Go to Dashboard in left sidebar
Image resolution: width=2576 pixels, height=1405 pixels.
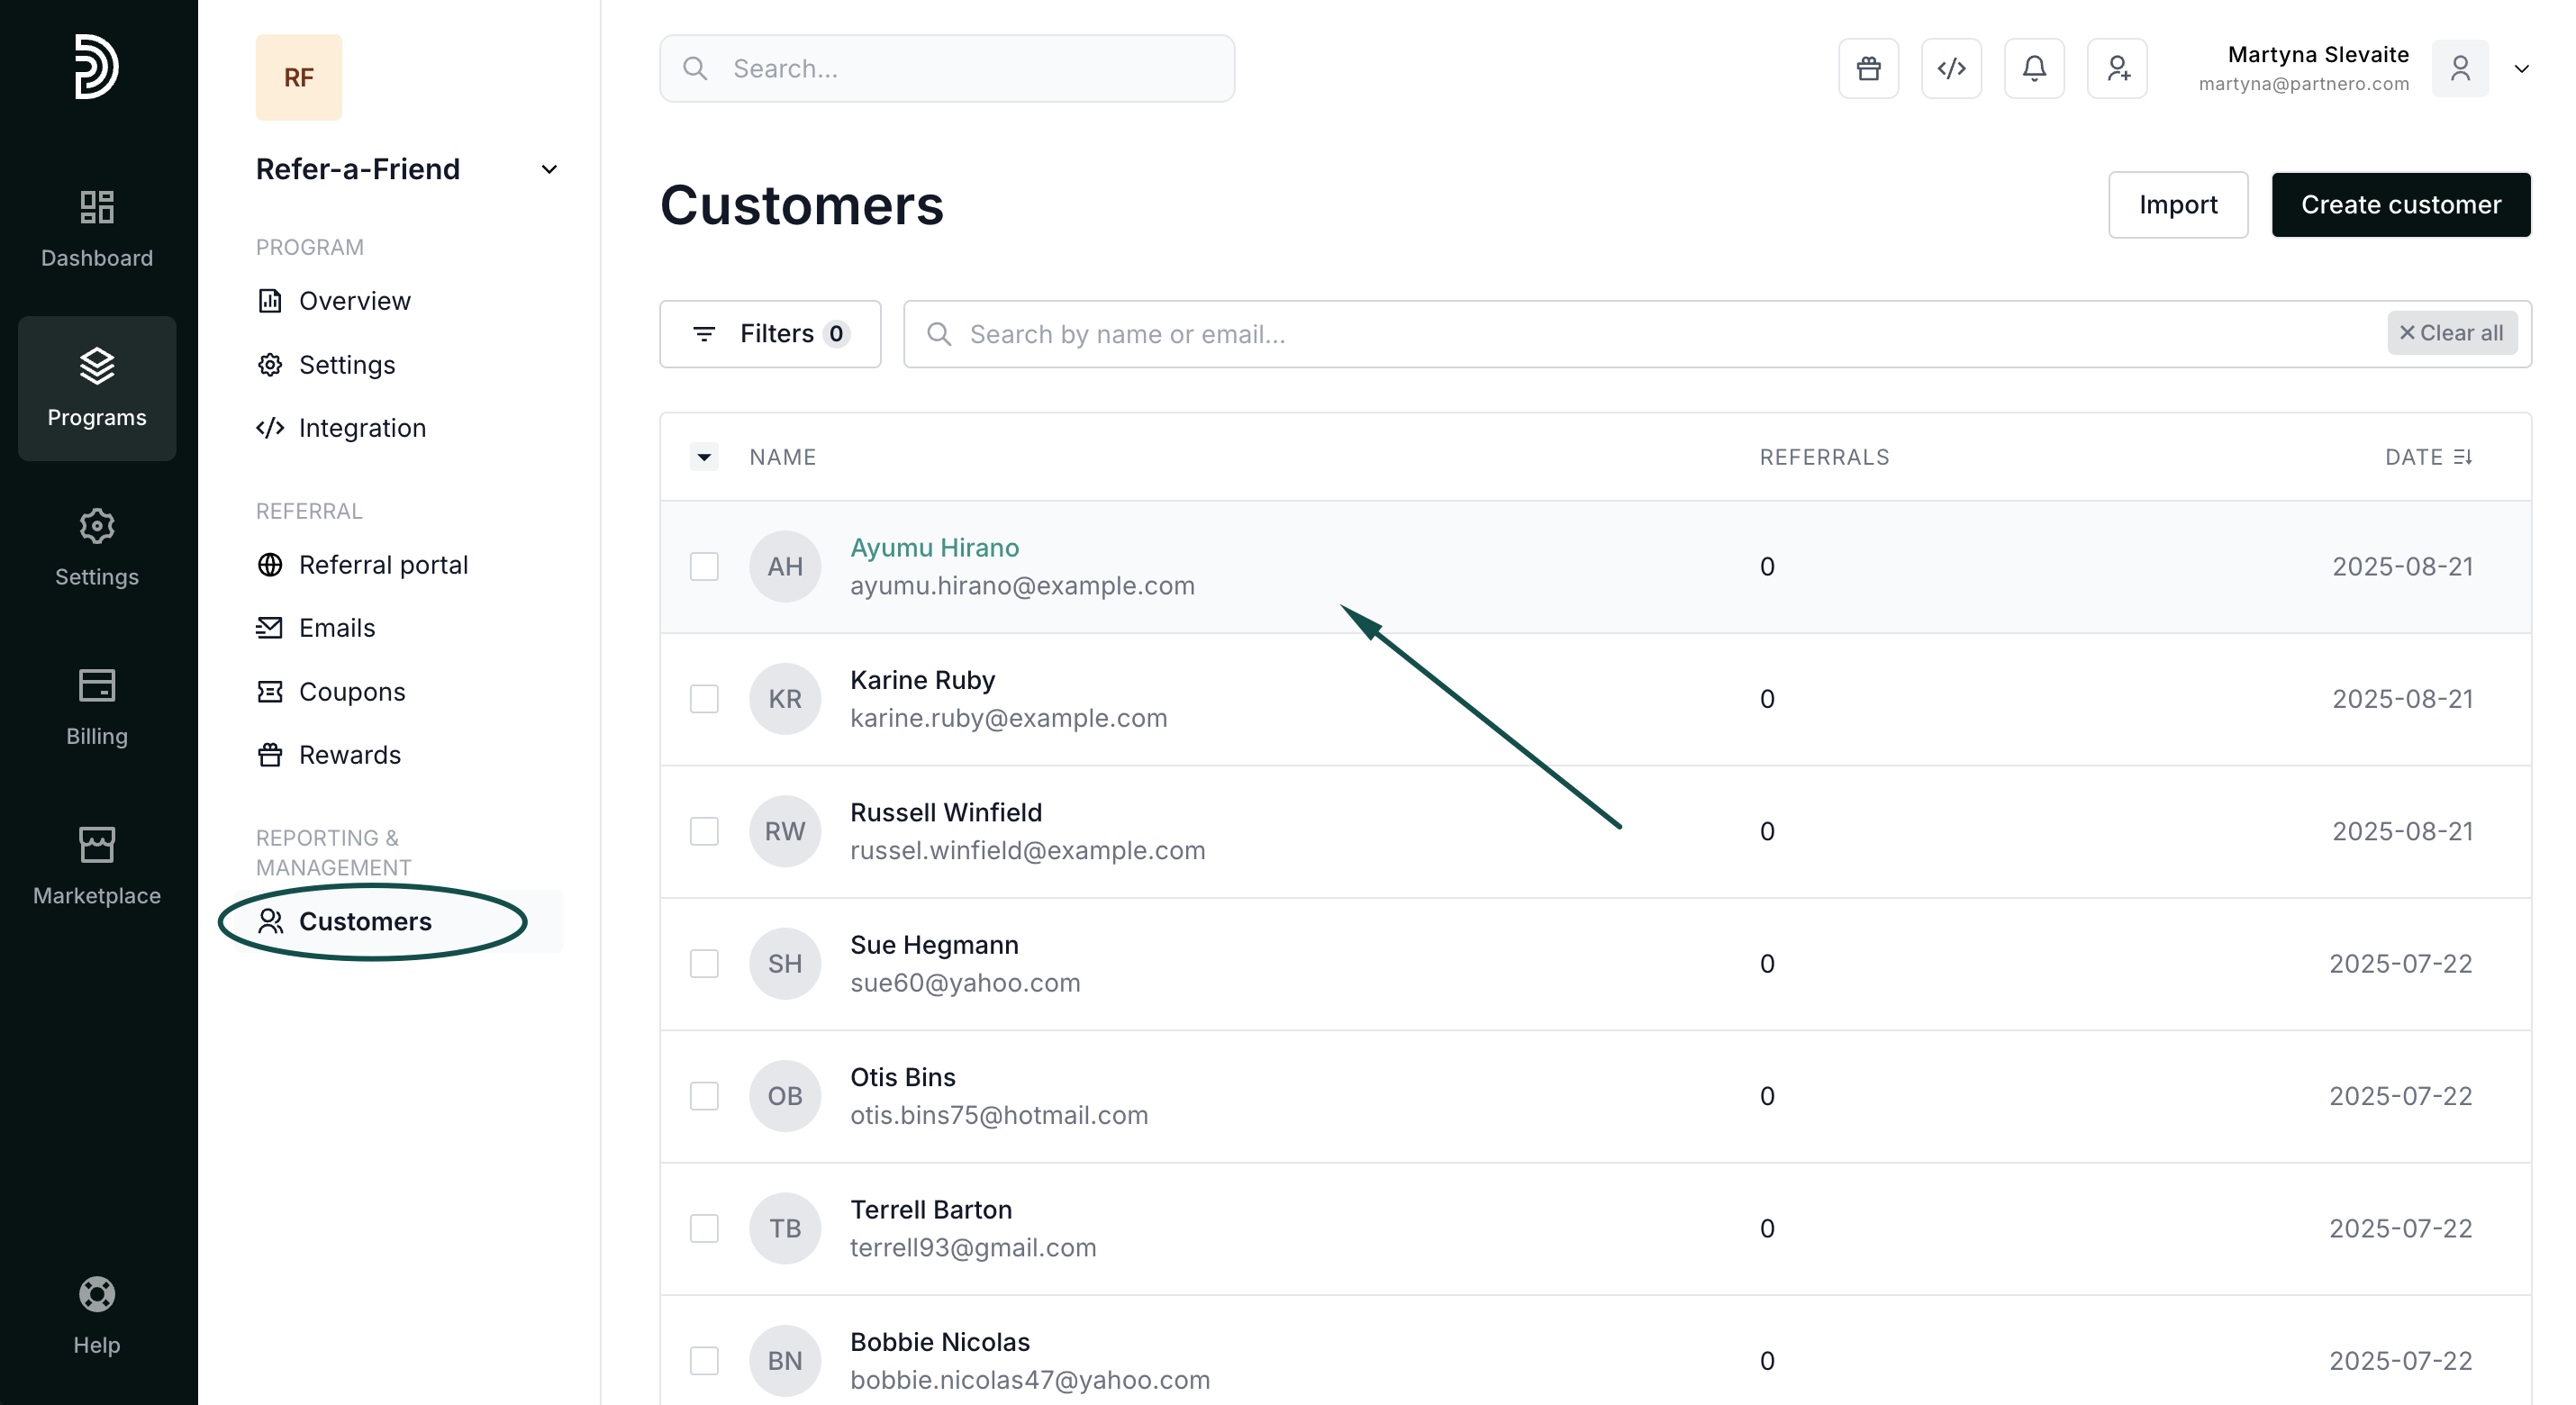pos(97,229)
